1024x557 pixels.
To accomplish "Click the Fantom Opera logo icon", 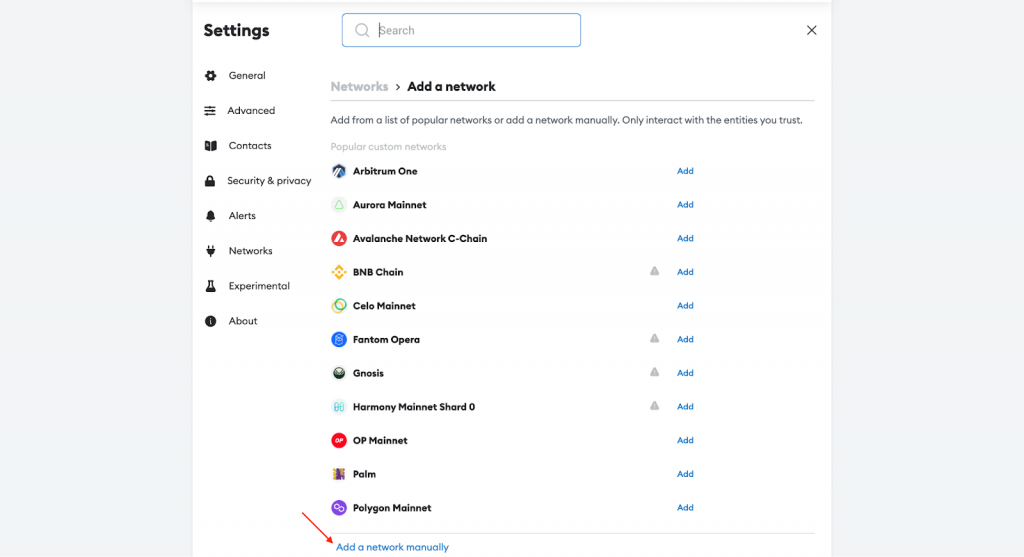I will point(339,340).
